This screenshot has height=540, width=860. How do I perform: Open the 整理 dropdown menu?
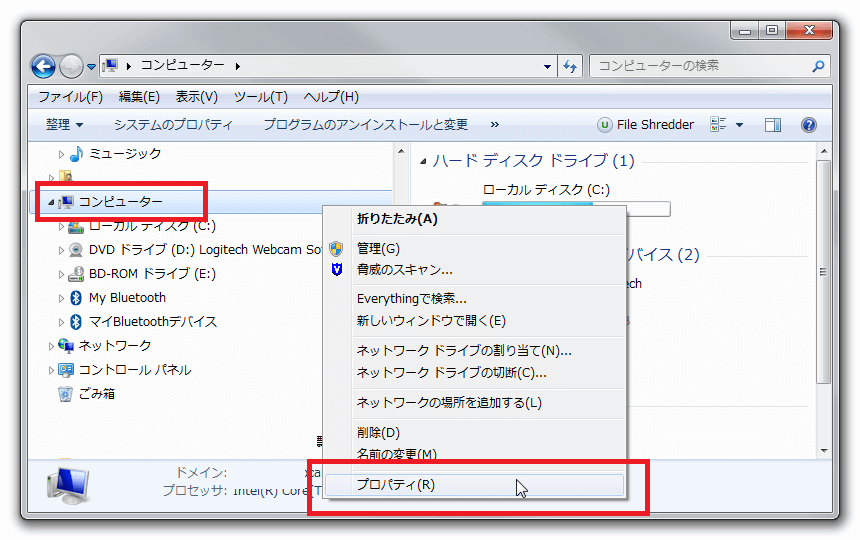(64, 125)
